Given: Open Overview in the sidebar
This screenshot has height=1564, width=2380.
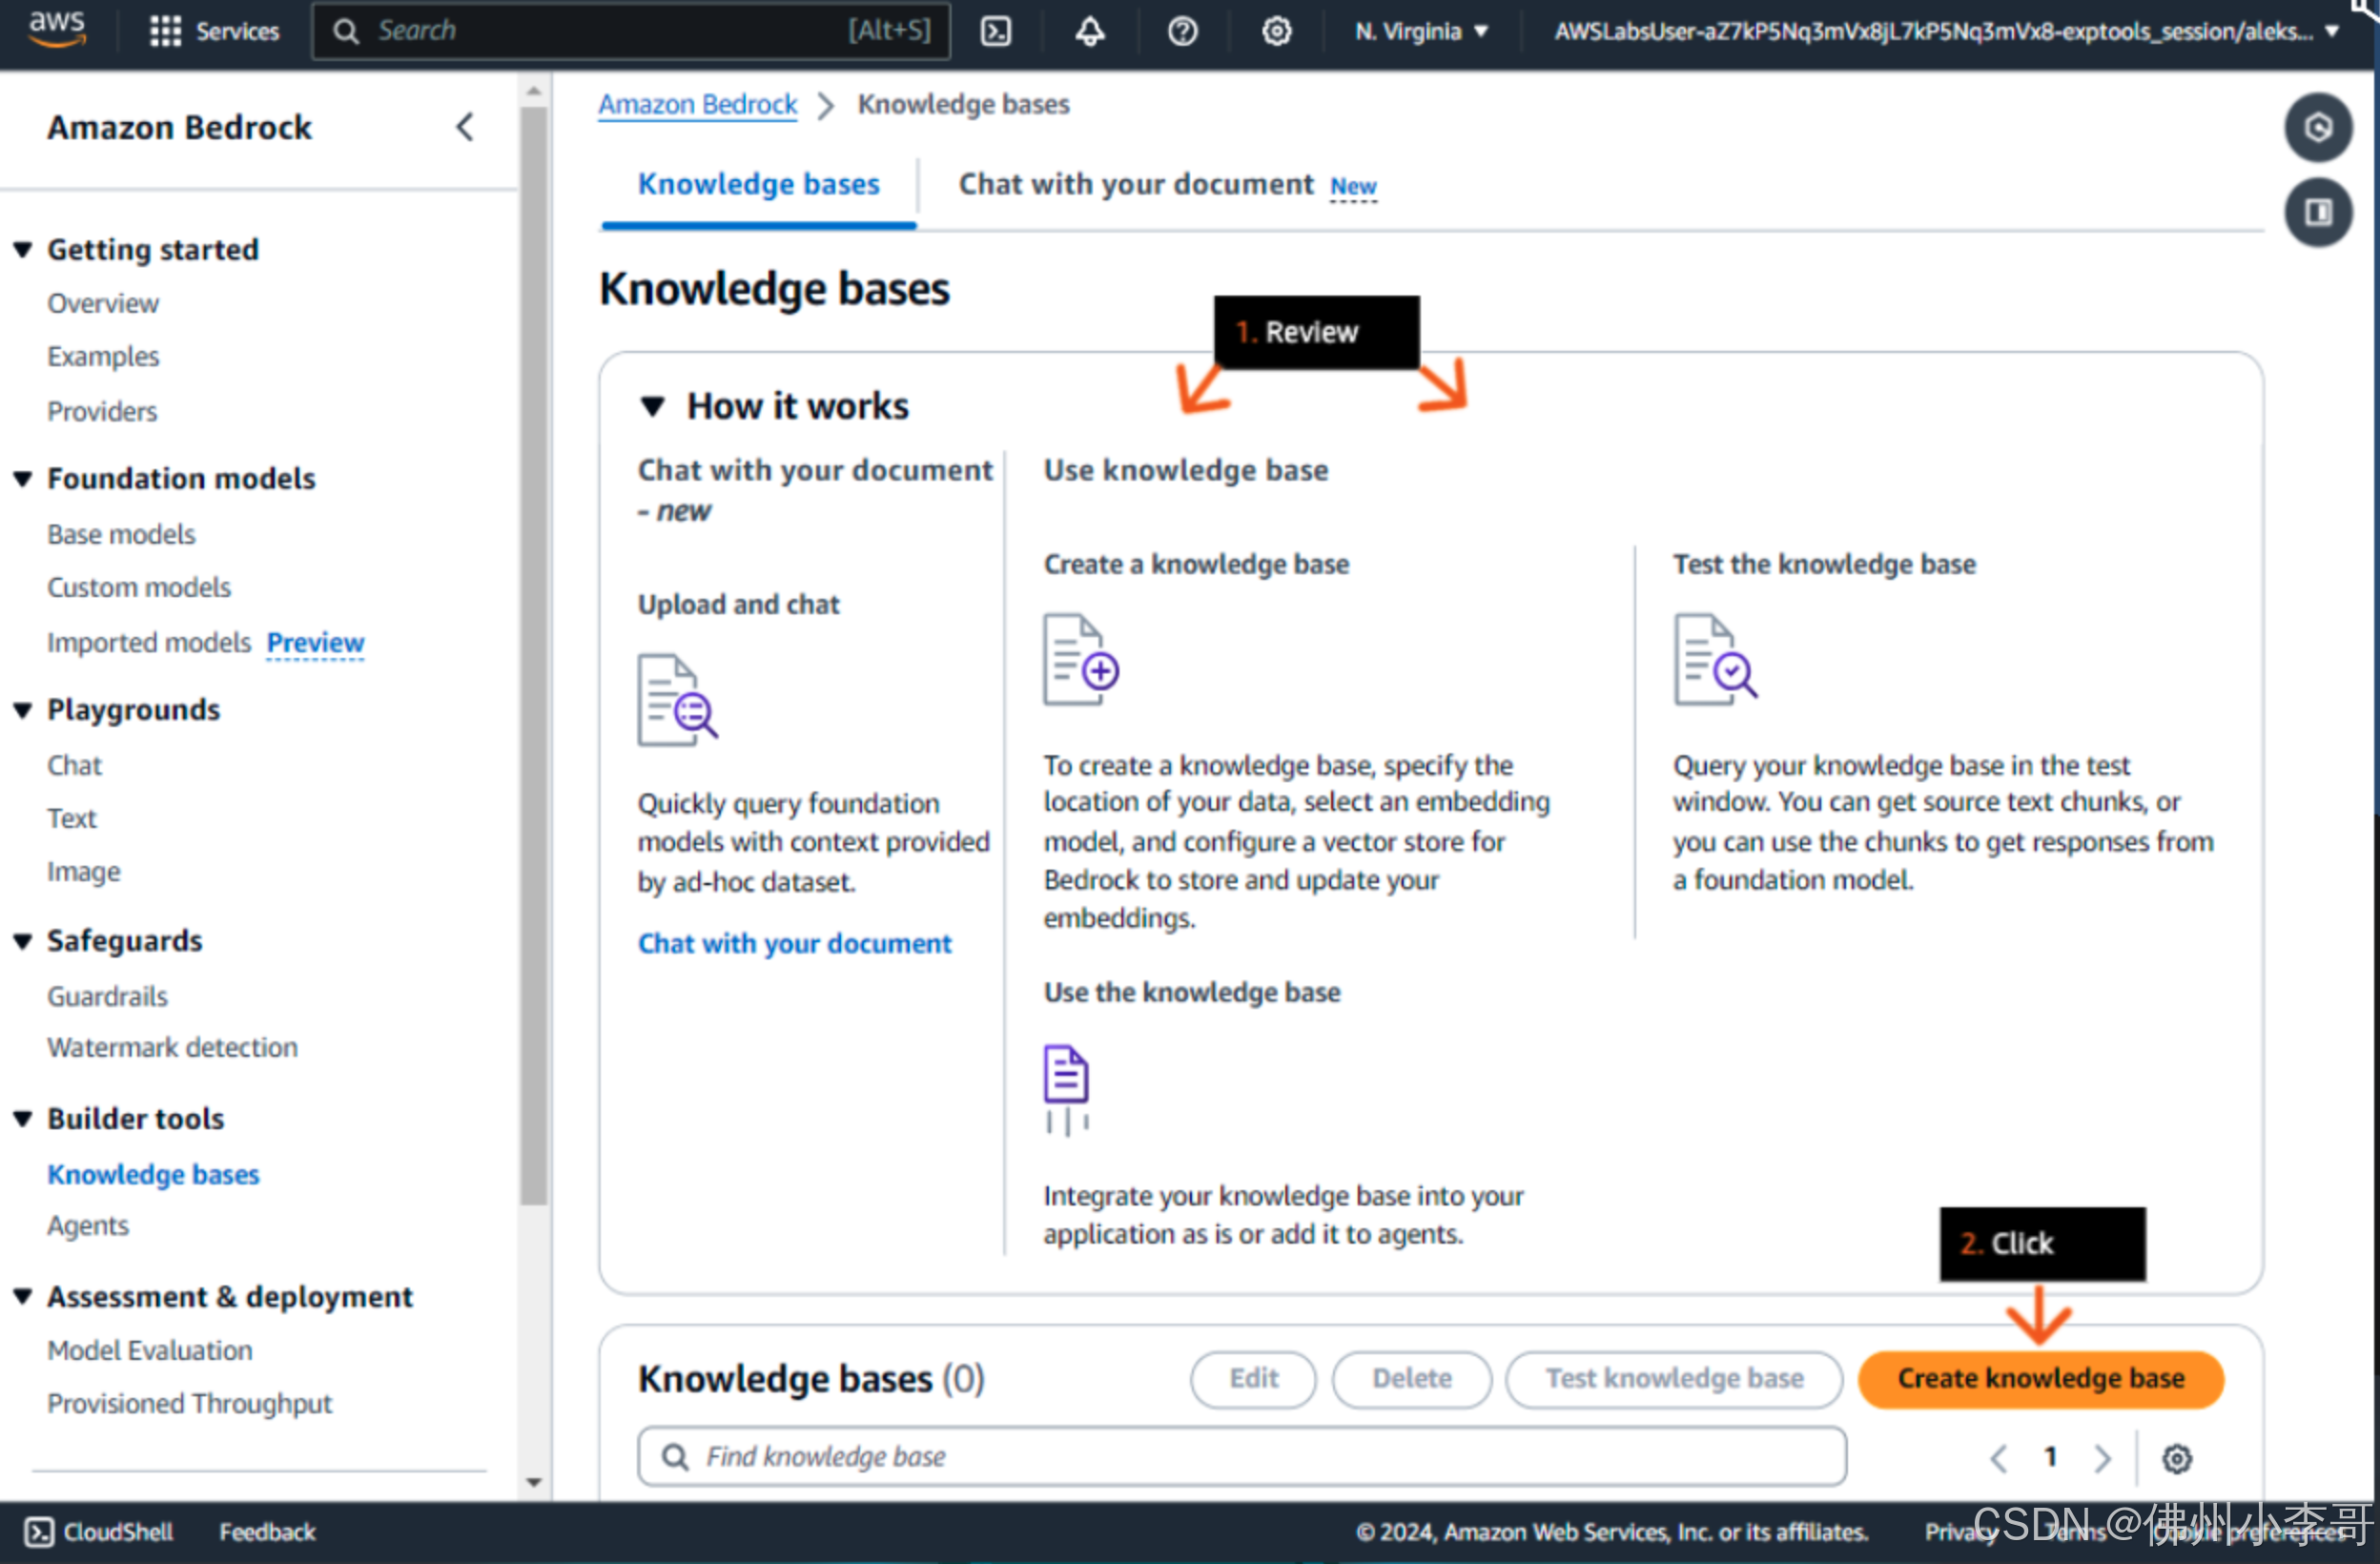Looking at the screenshot, I should tap(103, 303).
